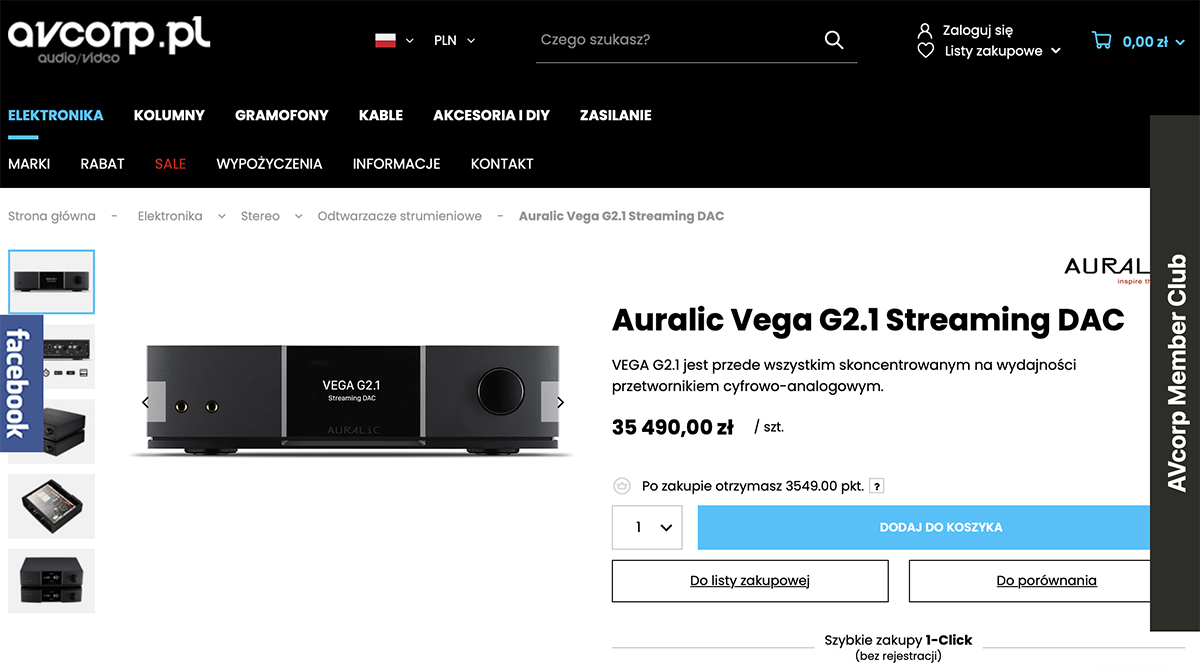Open the GRAMOFONY menu
The height and width of the screenshot is (670, 1200).
pos(282,115)
